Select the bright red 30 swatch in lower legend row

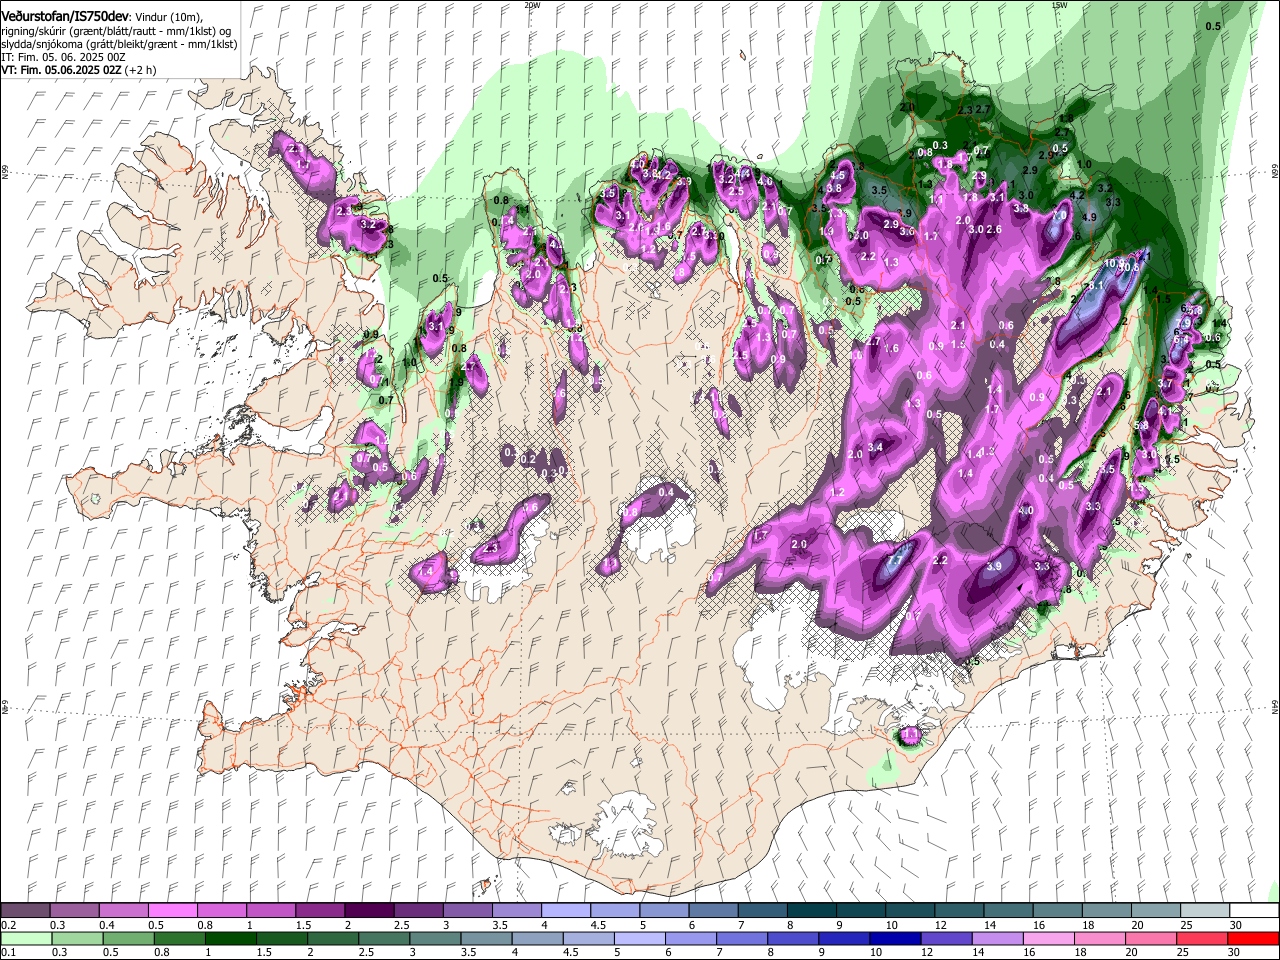pos(1253,939)
